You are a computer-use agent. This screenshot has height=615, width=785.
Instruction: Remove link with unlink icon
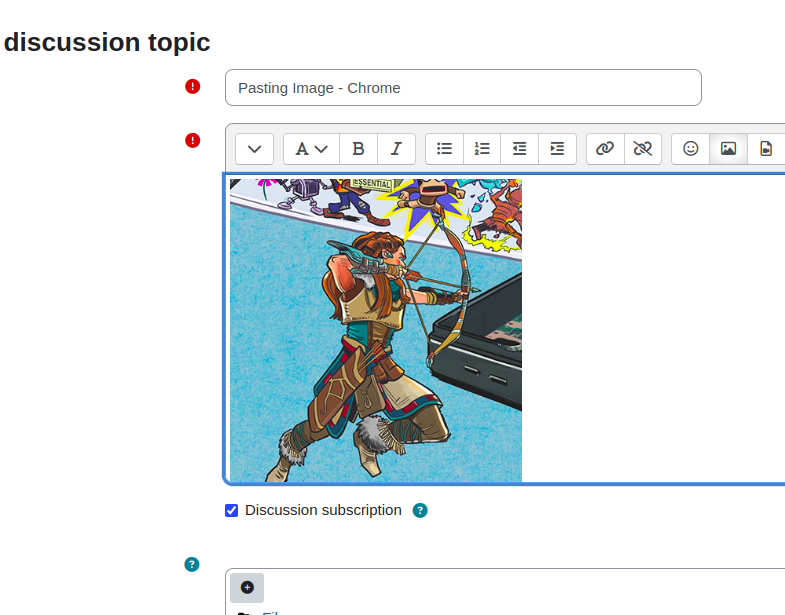(x=643, y=149)
